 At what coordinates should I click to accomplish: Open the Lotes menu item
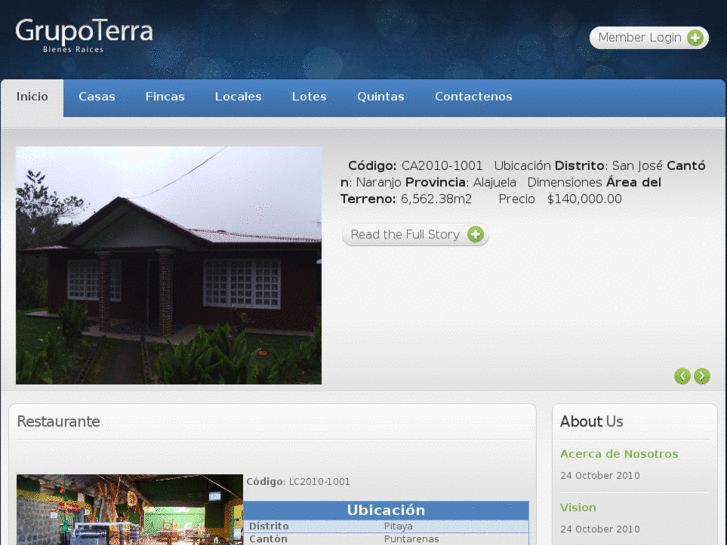coord(309,96)
